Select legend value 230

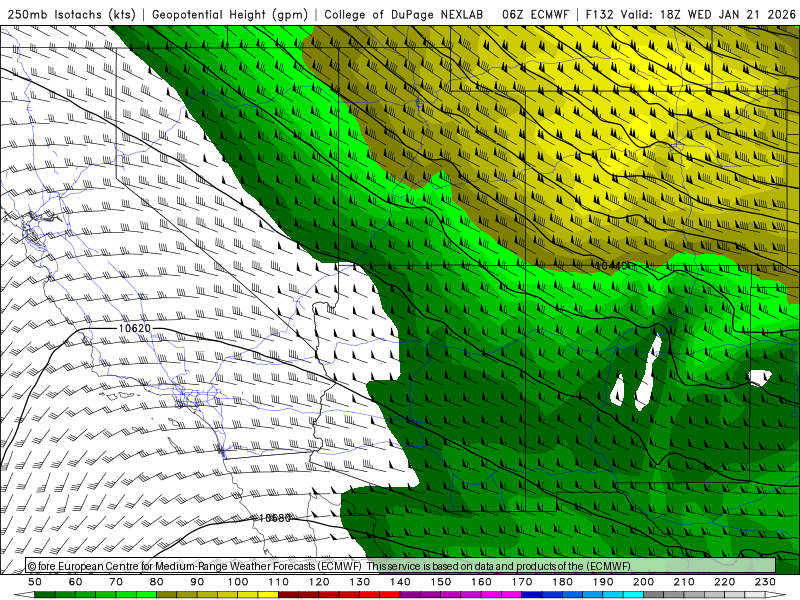point(765,582)
